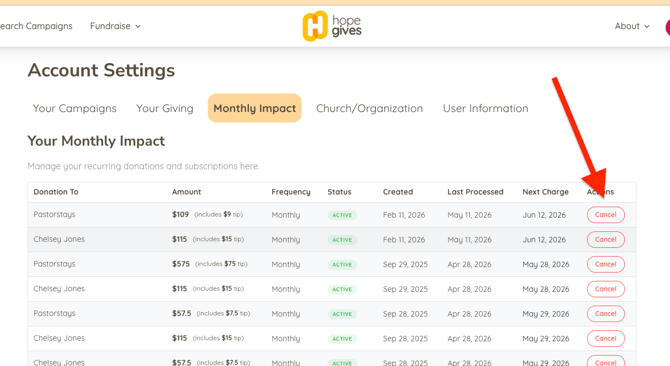
Task: Click the Jun 12, 2026 date in Pastorstays row
Action: point(544,215)
